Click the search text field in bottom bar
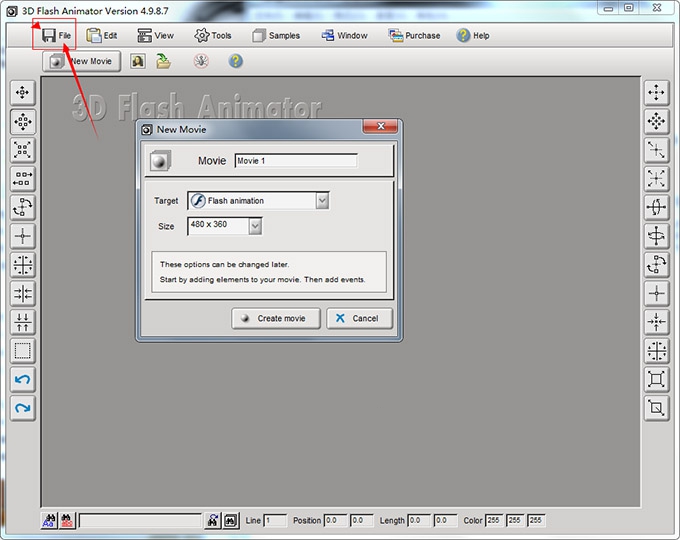Screen dimensions: 680x540 pos(140,520)
